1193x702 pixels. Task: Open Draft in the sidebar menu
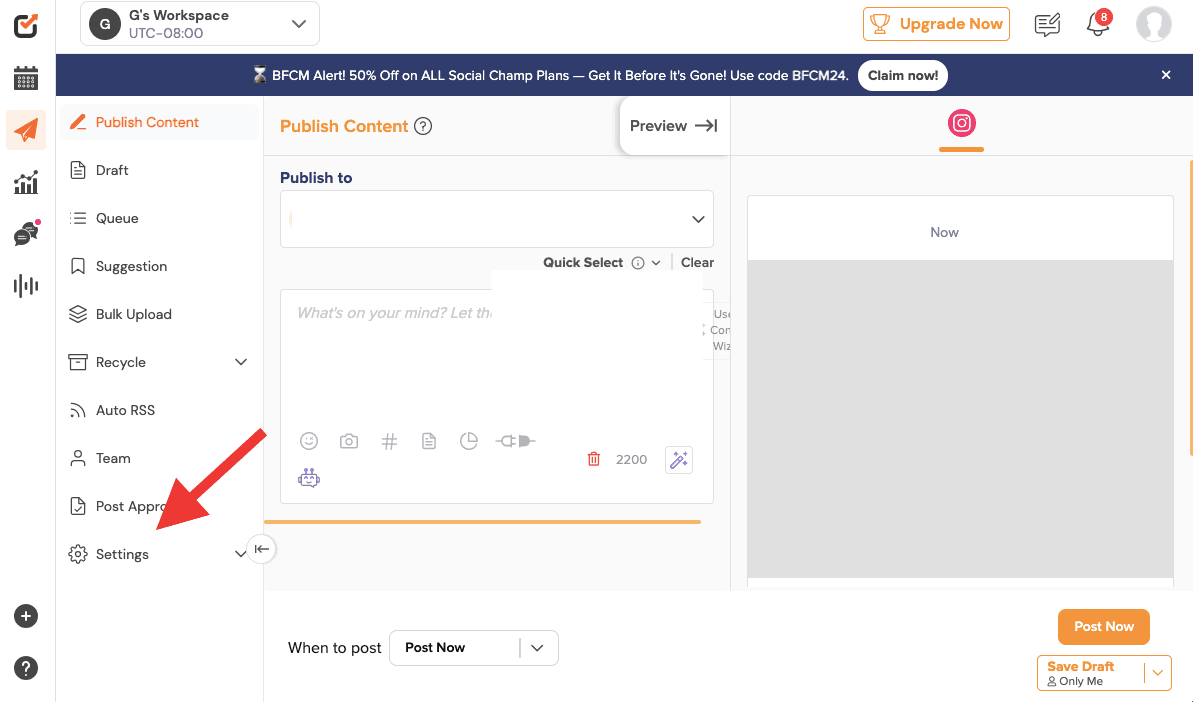tap(112, 170)
